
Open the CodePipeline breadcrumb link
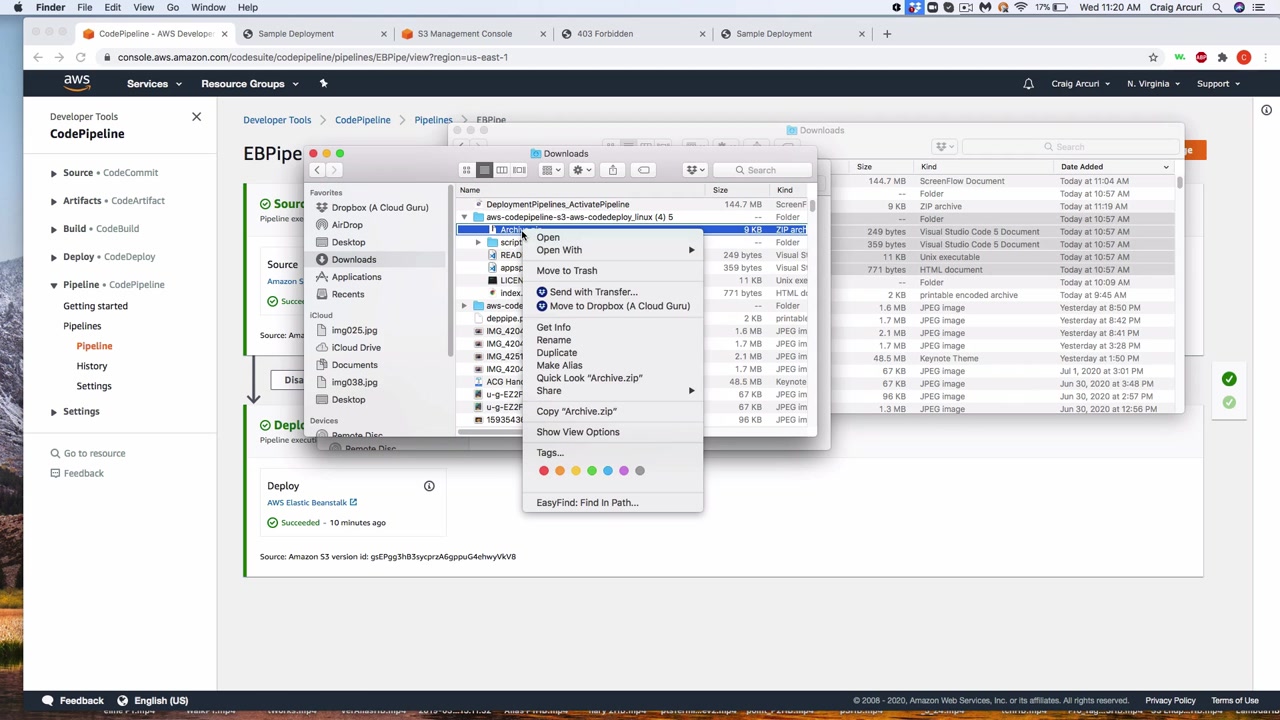(x=363, y=120)
